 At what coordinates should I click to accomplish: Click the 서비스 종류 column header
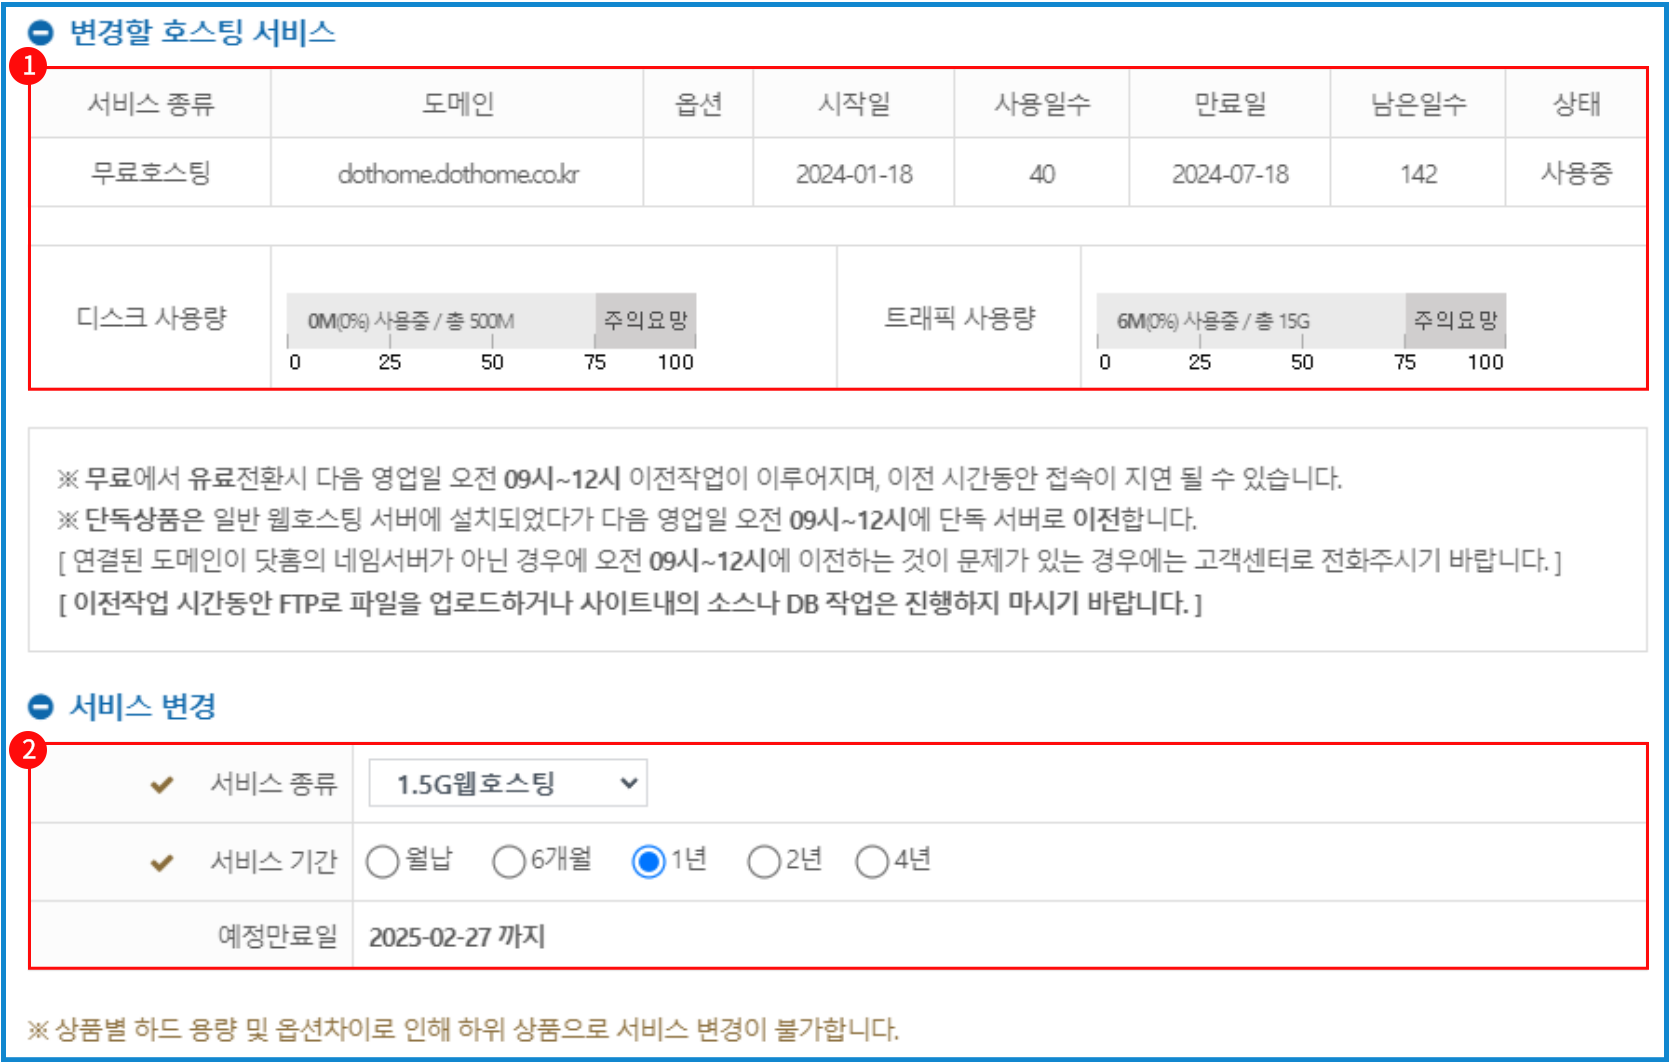tap(151, 104)
